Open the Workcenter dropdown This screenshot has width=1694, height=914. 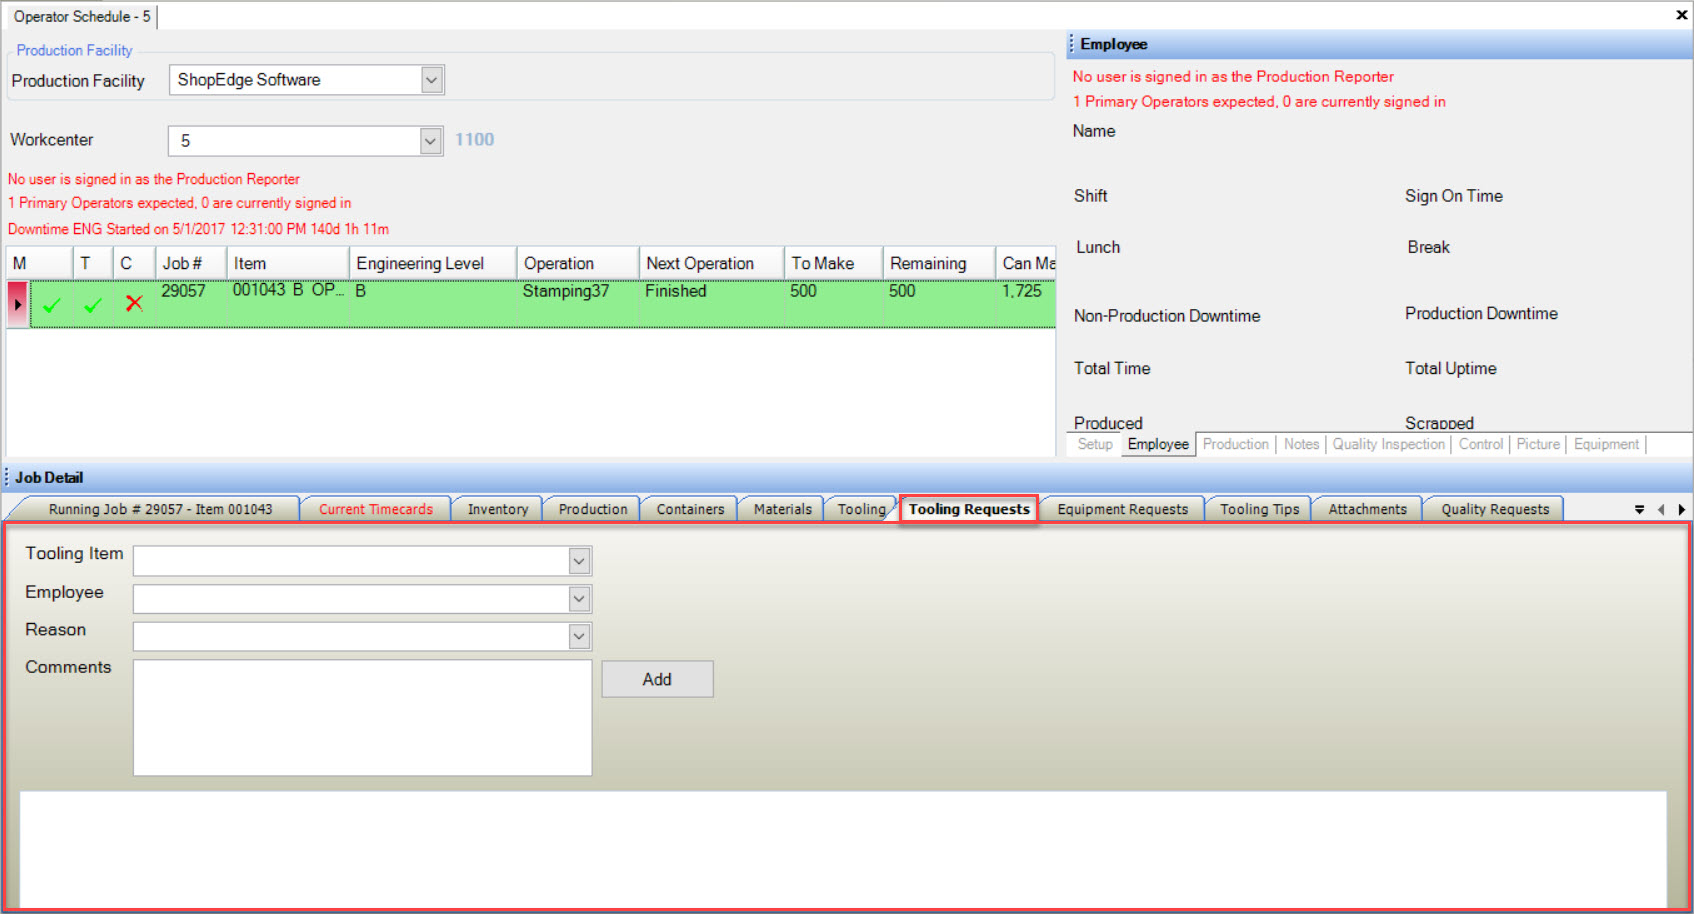pos(431,141)
